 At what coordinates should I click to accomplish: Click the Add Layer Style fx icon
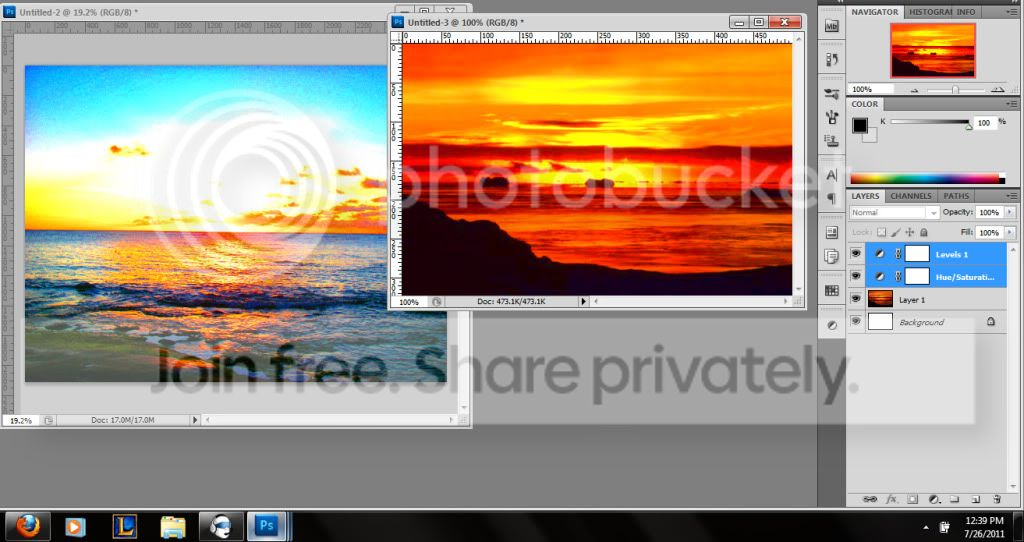[891, 499]
